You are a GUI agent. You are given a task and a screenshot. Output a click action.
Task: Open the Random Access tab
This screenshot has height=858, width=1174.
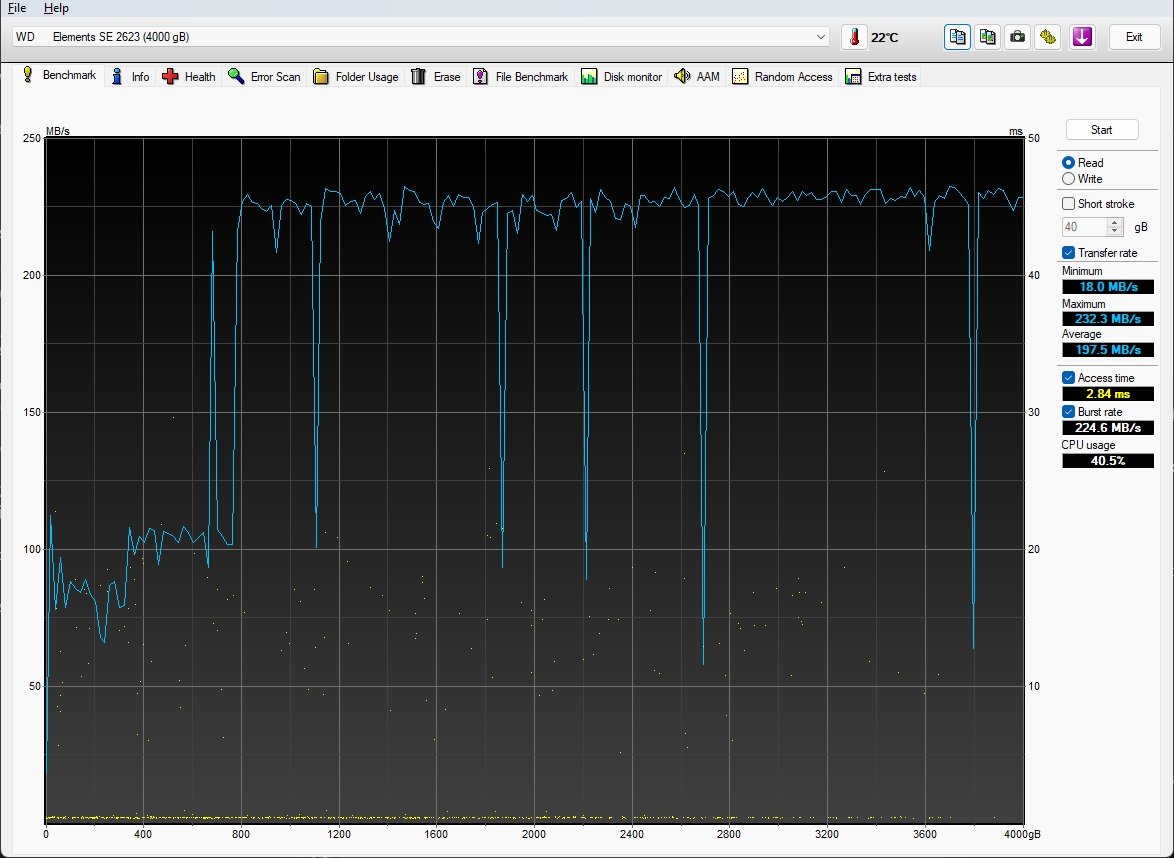click(782, 76)
